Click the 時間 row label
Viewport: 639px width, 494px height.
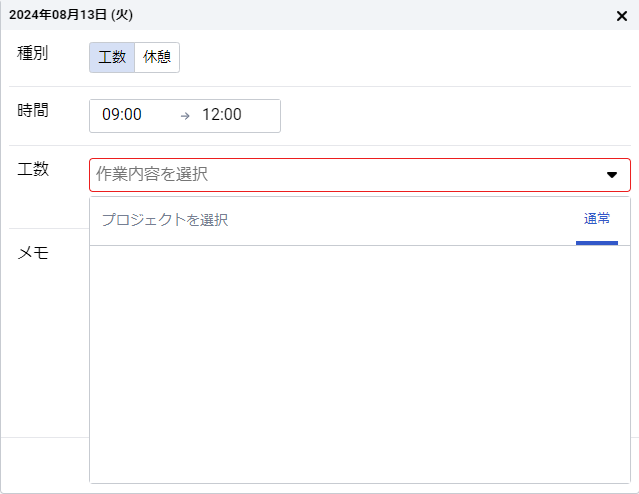pos(33,110)
